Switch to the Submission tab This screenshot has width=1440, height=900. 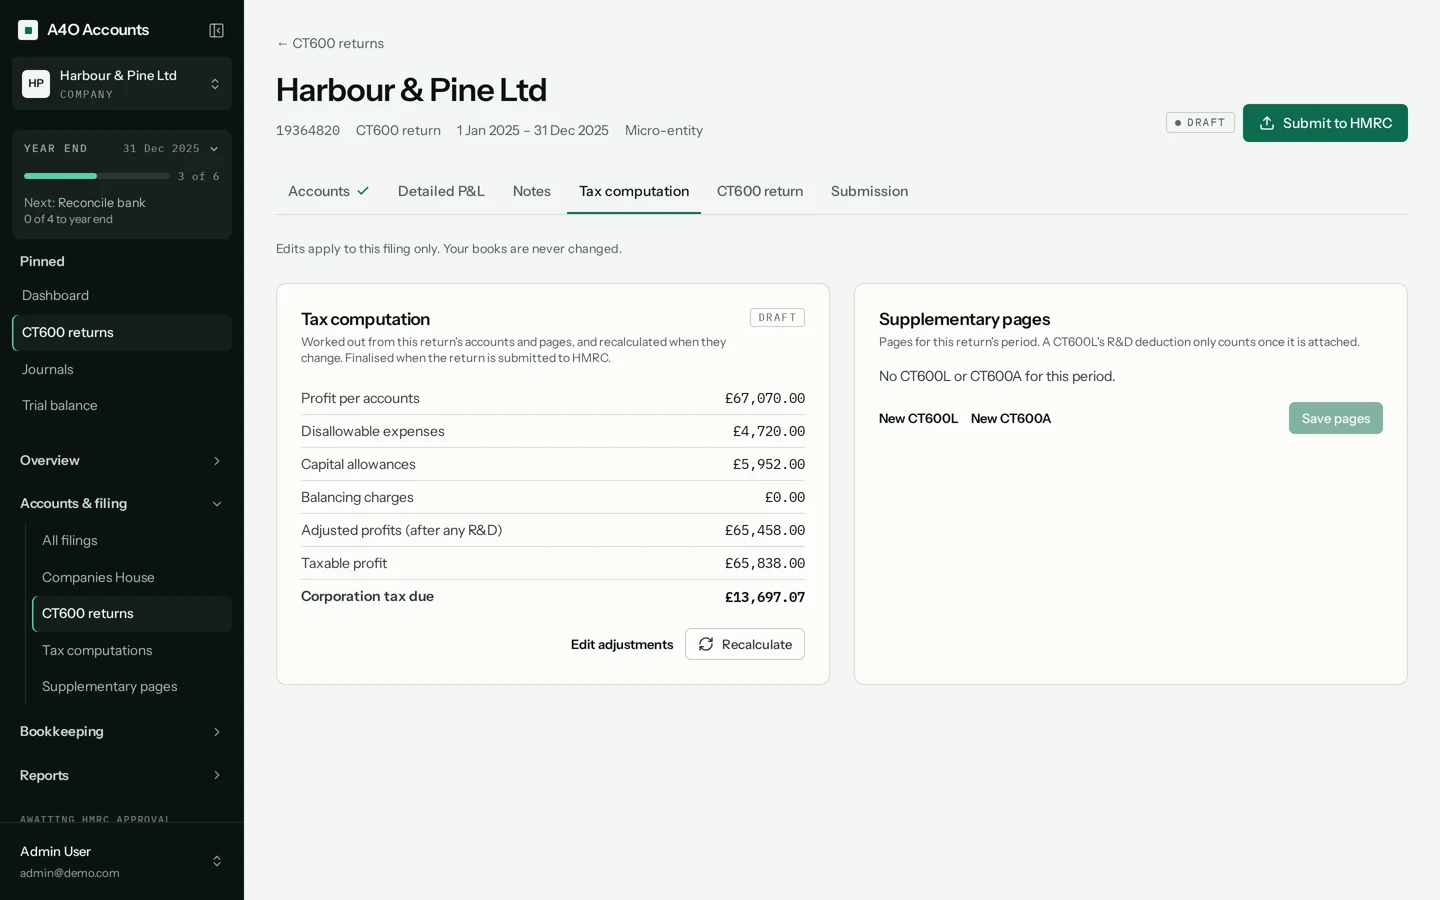pyautogui.click(x=869, y=191)
